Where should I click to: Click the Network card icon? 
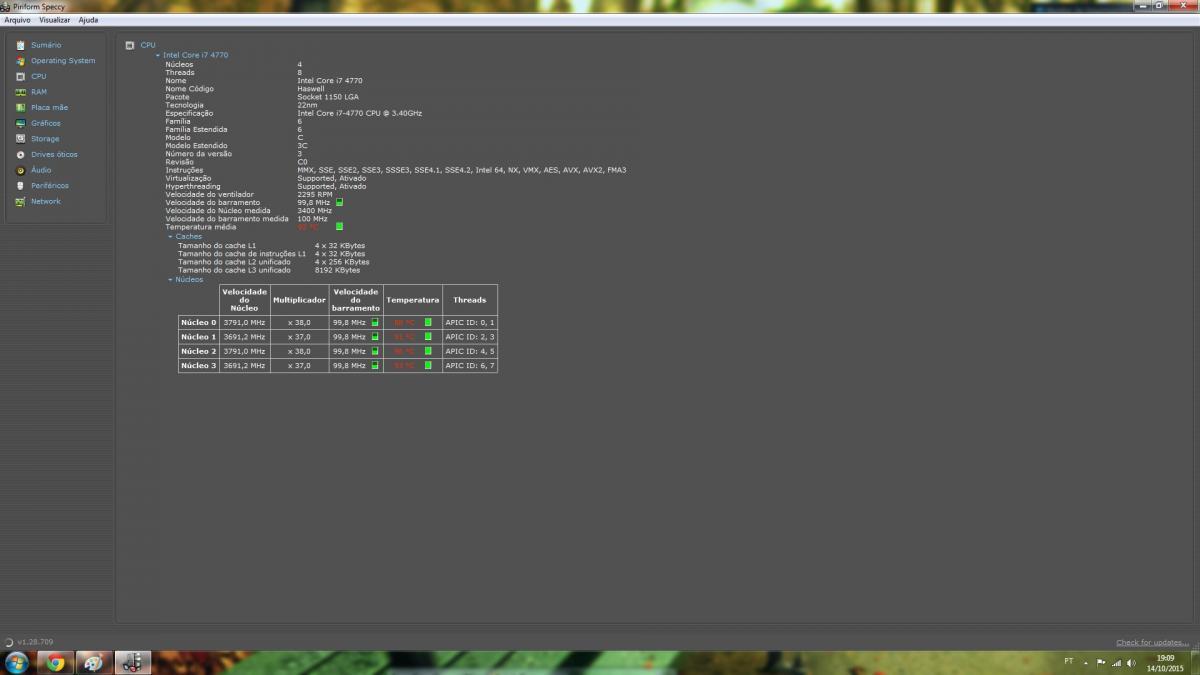click(20, 201)
